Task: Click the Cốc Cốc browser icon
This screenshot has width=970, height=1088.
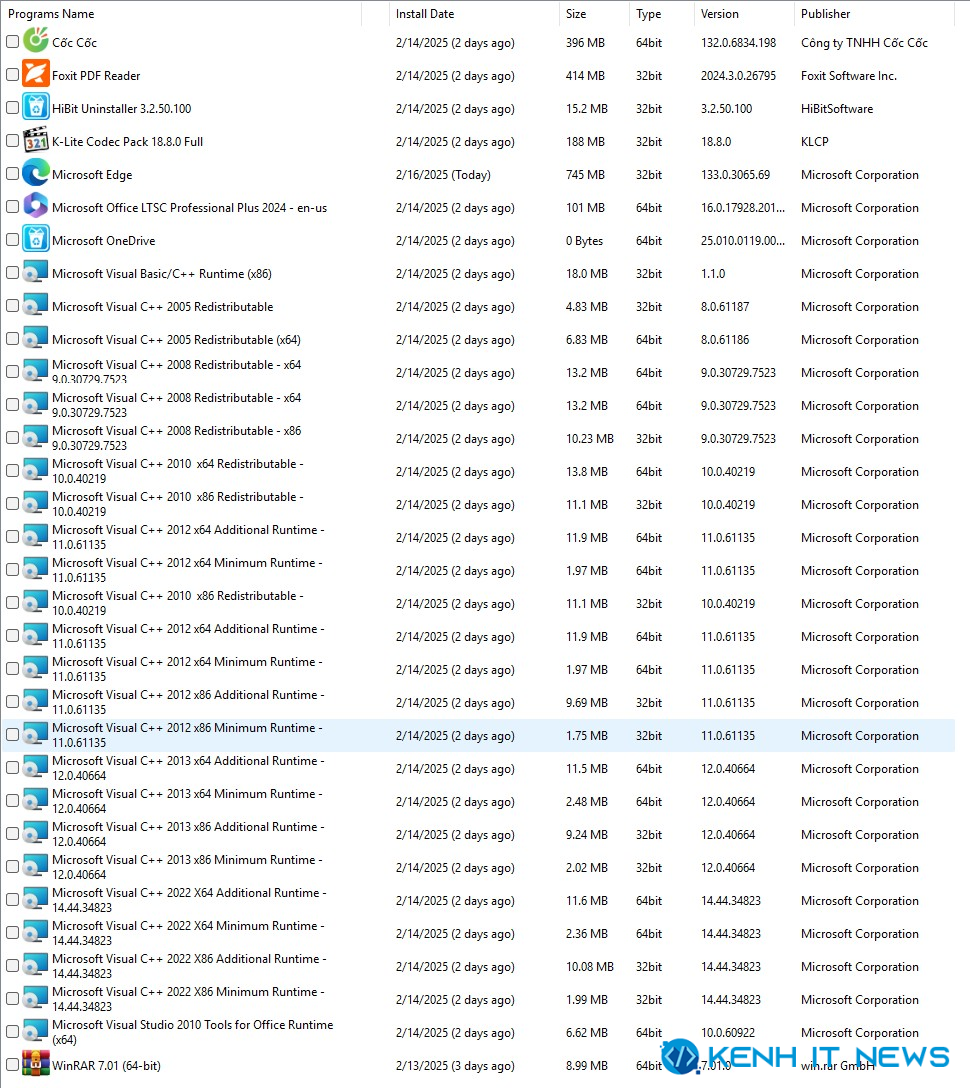Action: [35, 40]
